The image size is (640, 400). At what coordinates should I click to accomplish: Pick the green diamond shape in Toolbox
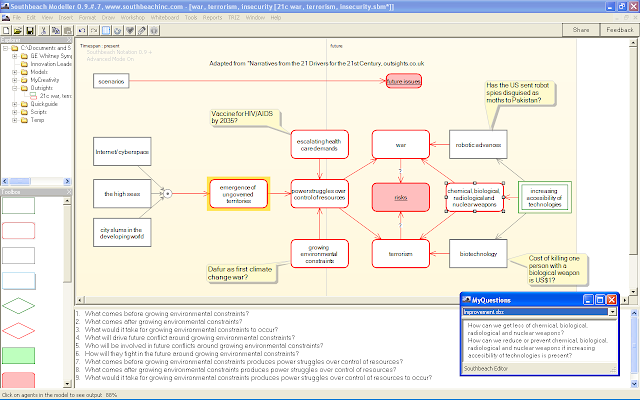click(x=18, y=305)
